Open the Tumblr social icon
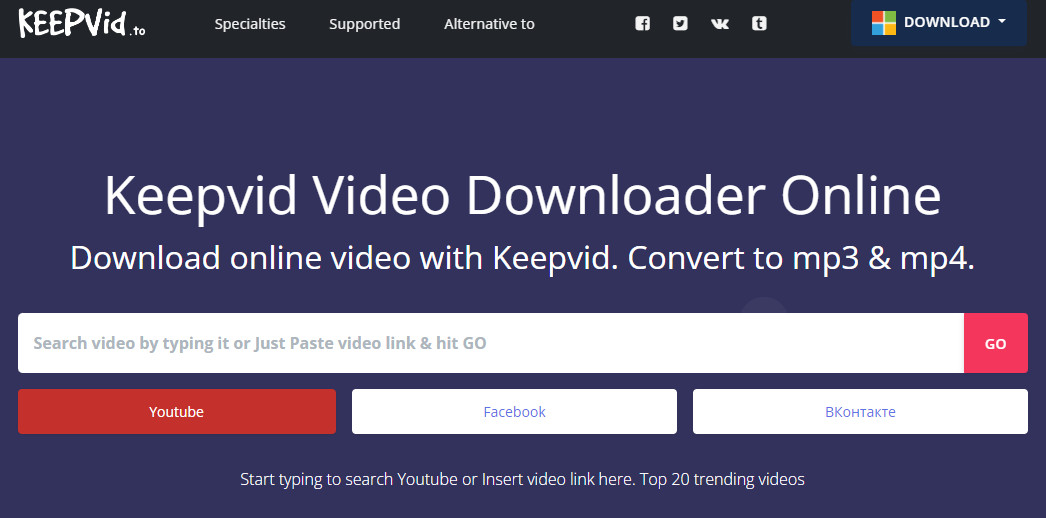Viewport: 1046px width, 518px height. tap(759, 24)
